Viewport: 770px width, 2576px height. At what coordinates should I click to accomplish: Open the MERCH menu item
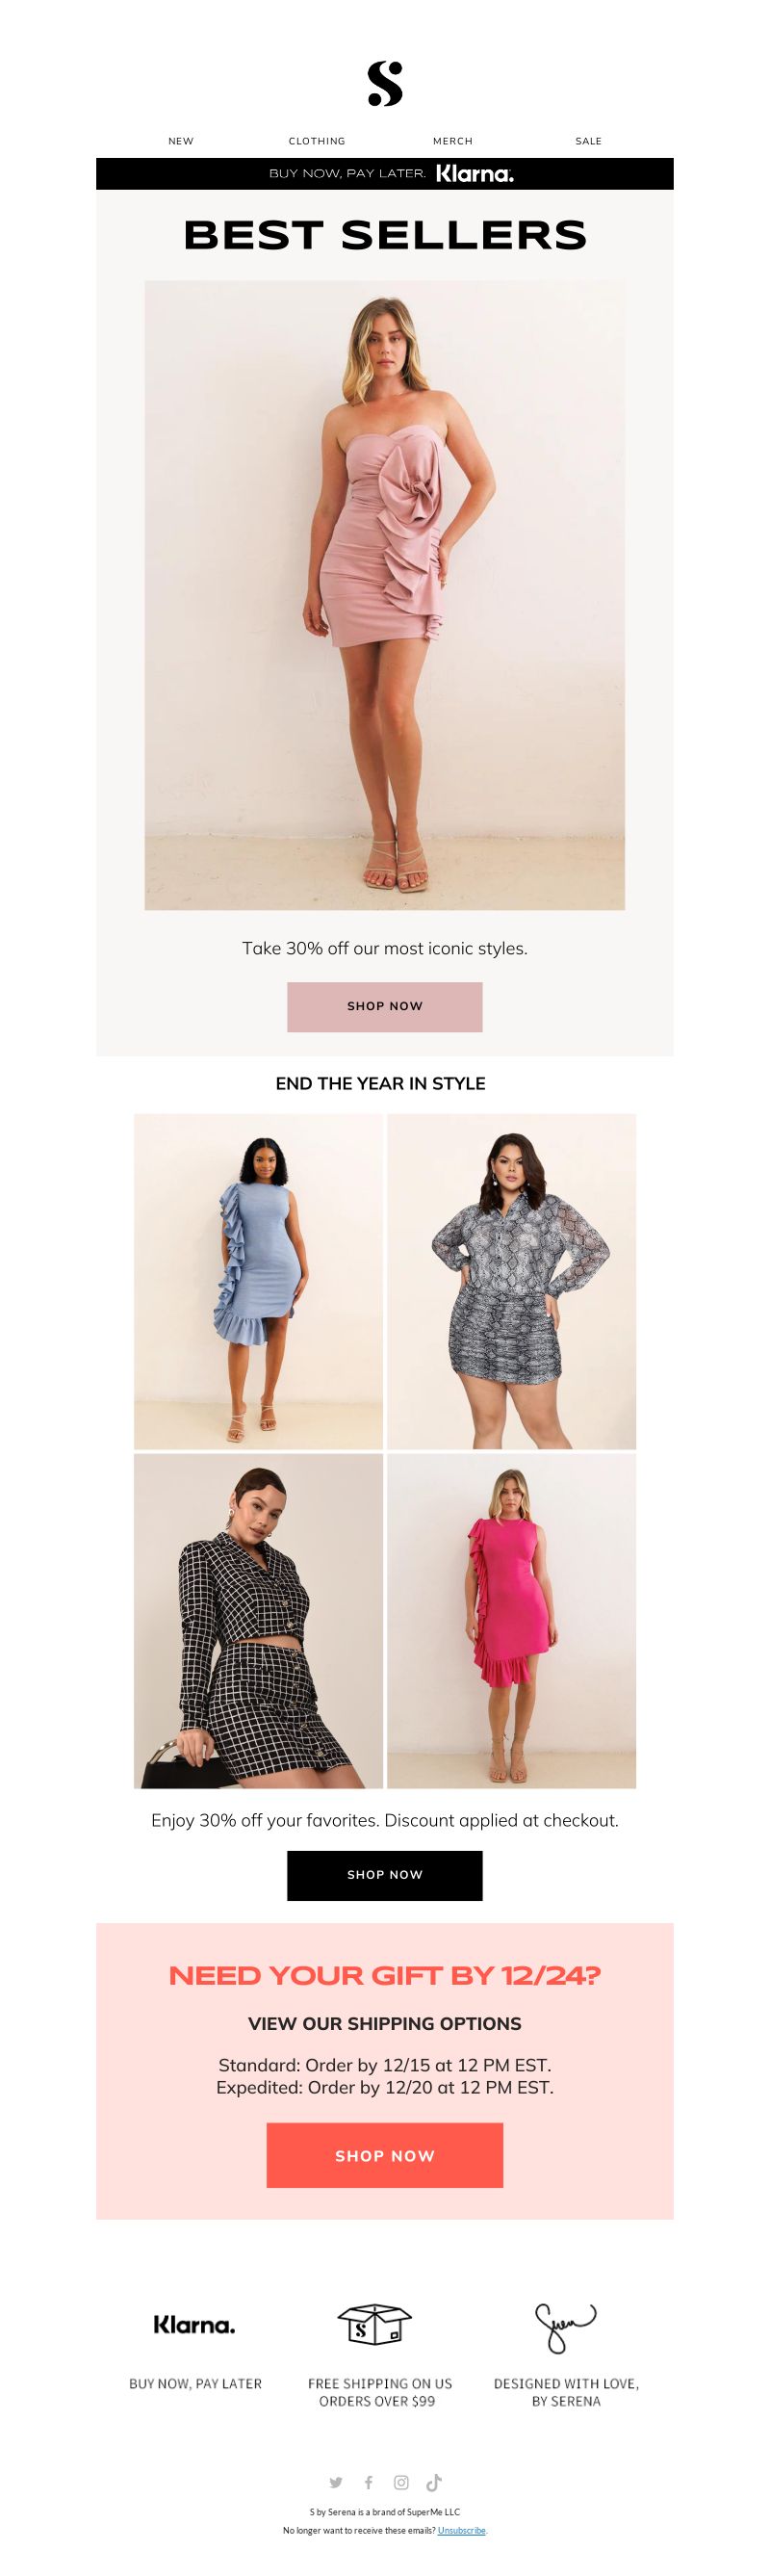click(453, 141)
